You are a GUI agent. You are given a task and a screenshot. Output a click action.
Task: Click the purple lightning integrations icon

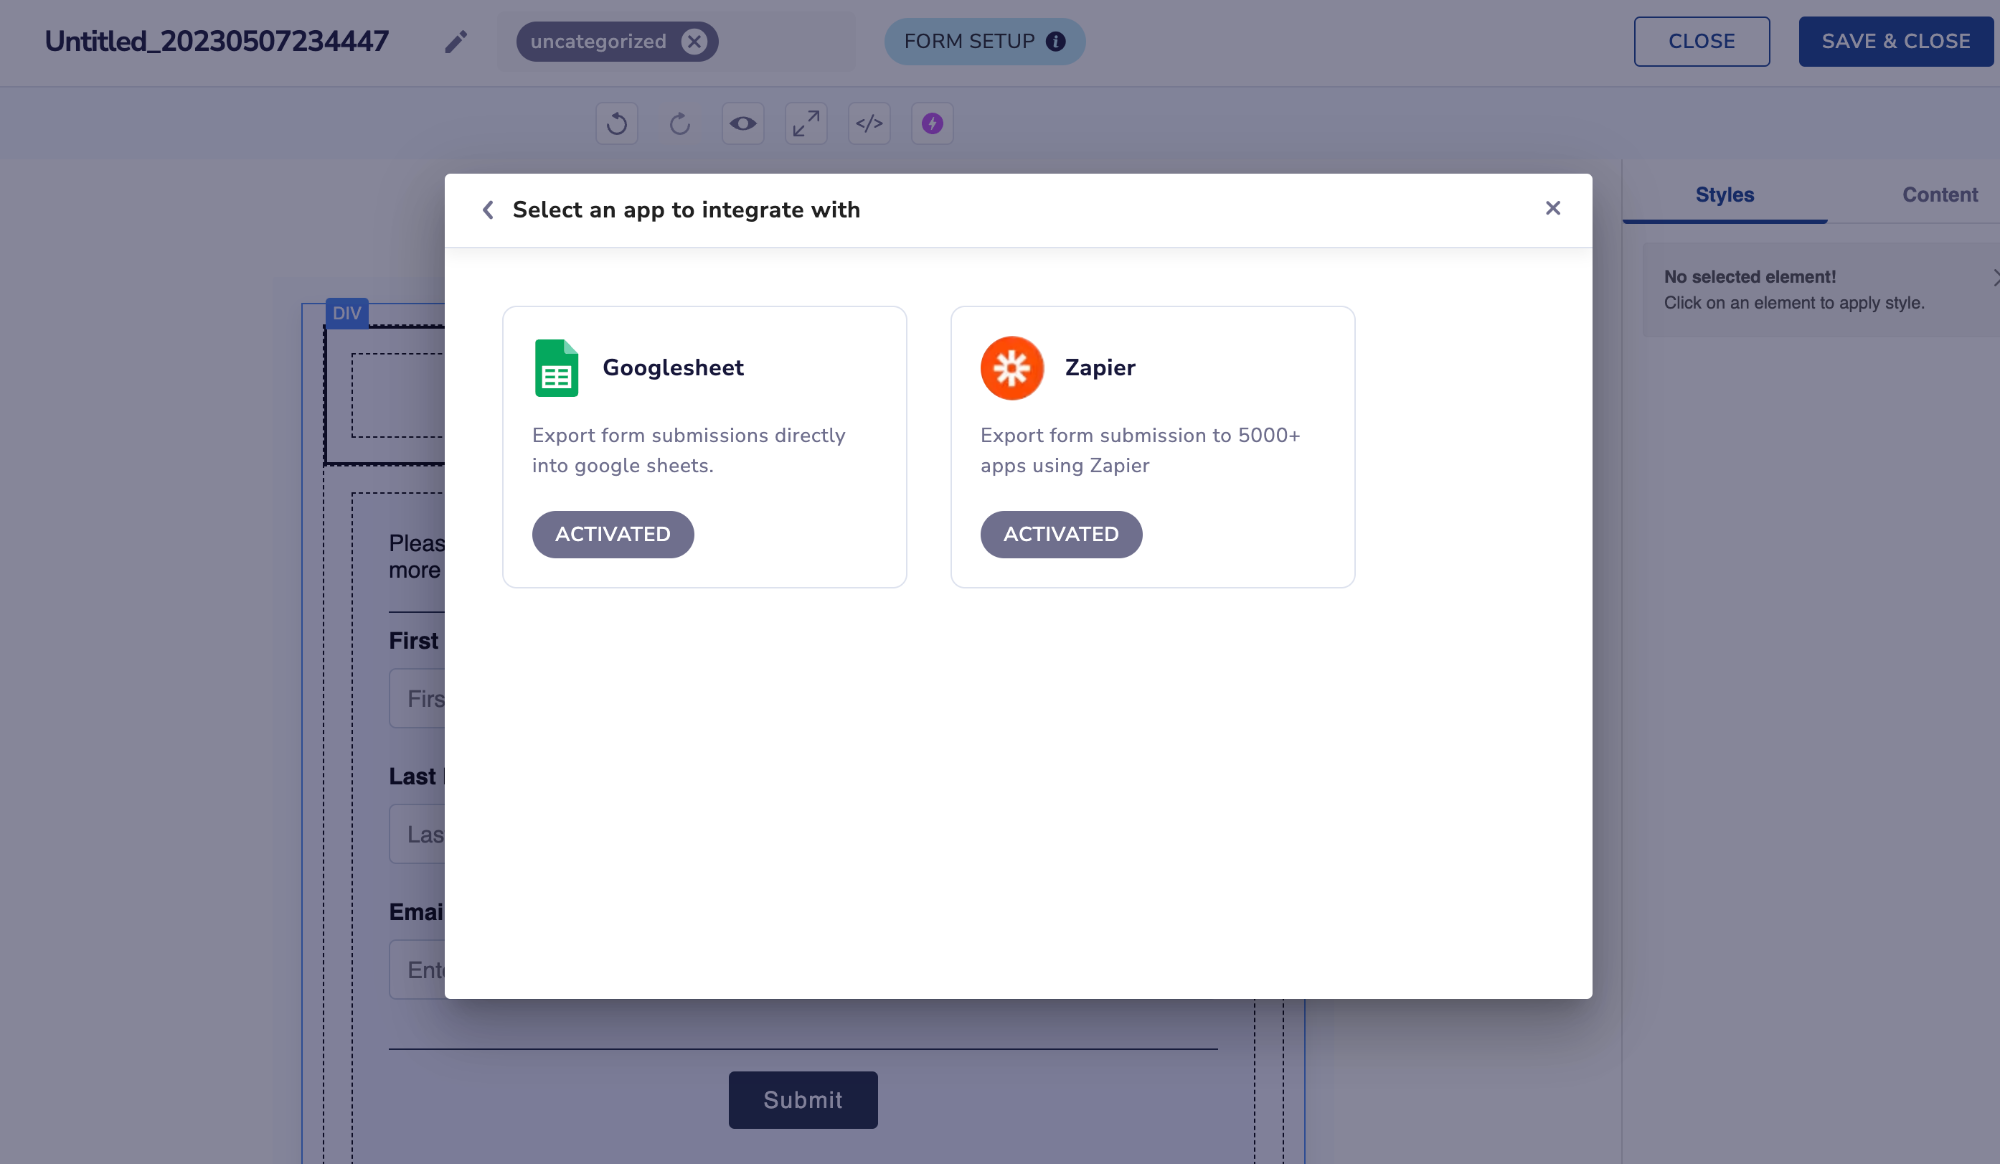point(932,124)
